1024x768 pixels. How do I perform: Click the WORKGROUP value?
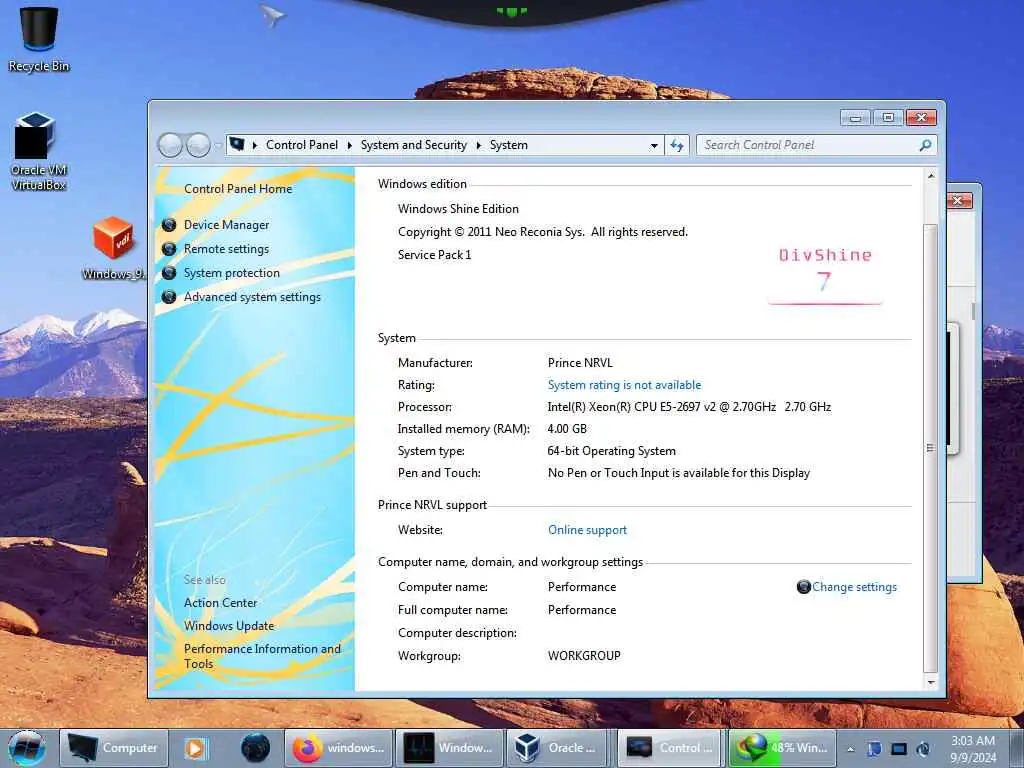[x=584, y=656]
